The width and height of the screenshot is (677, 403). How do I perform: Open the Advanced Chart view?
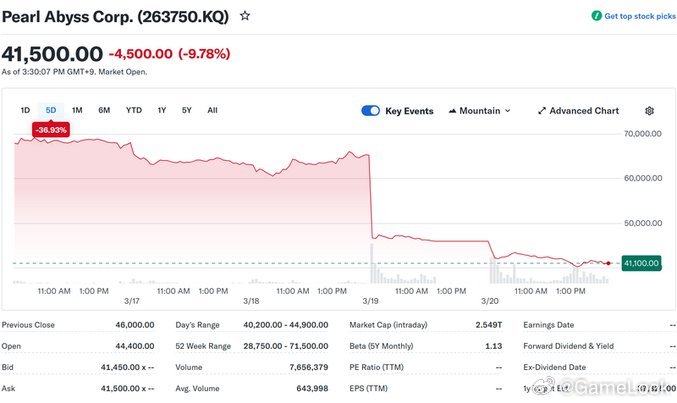579,111
